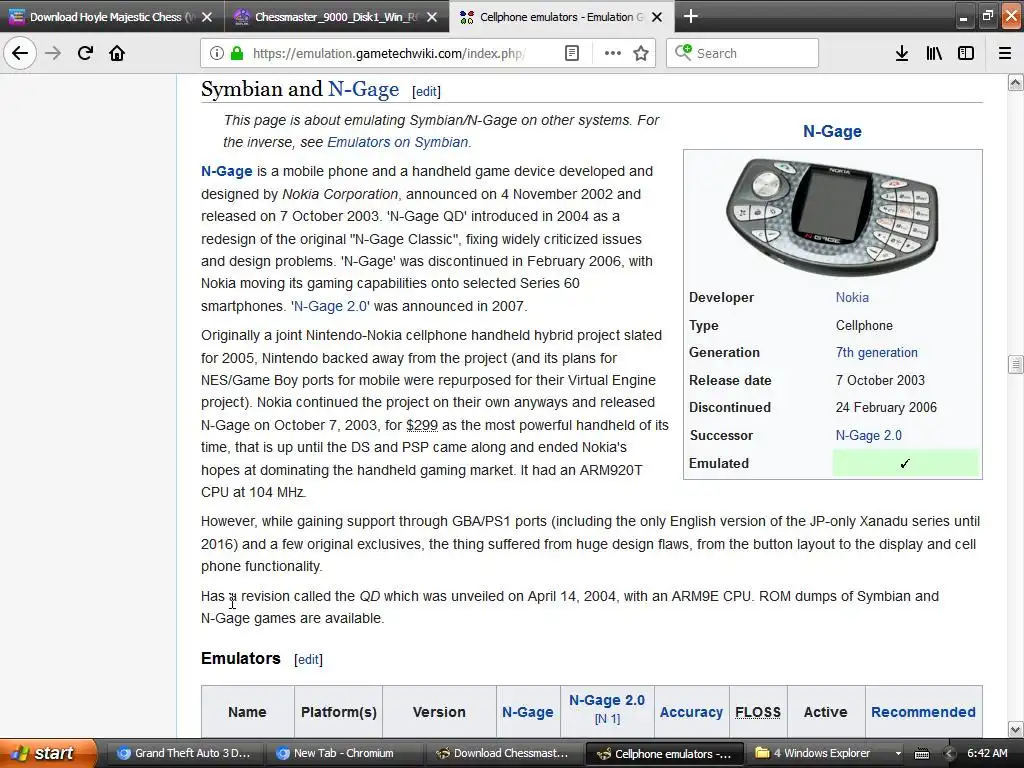
Task: Open page actions three-dot menu
Action: [x=613, y=53]
